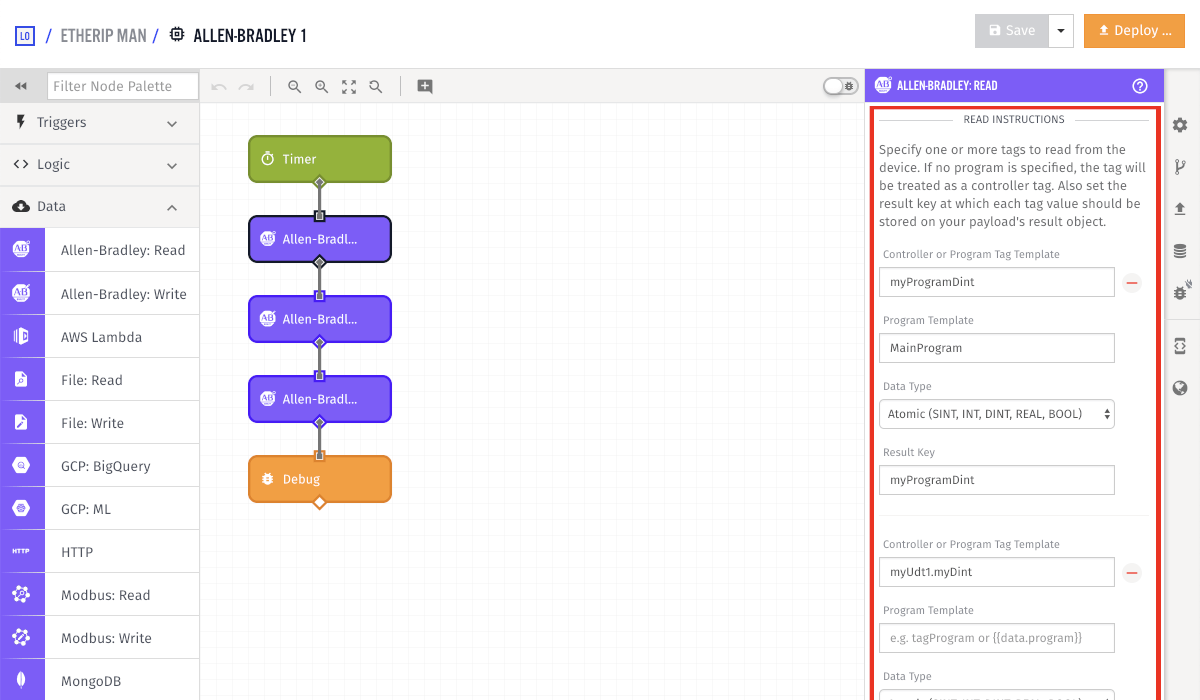The height and width of the screenshot is (700, 1200).
Task: Toggle the live debug stream switch
Action: (x=841, y=86)
